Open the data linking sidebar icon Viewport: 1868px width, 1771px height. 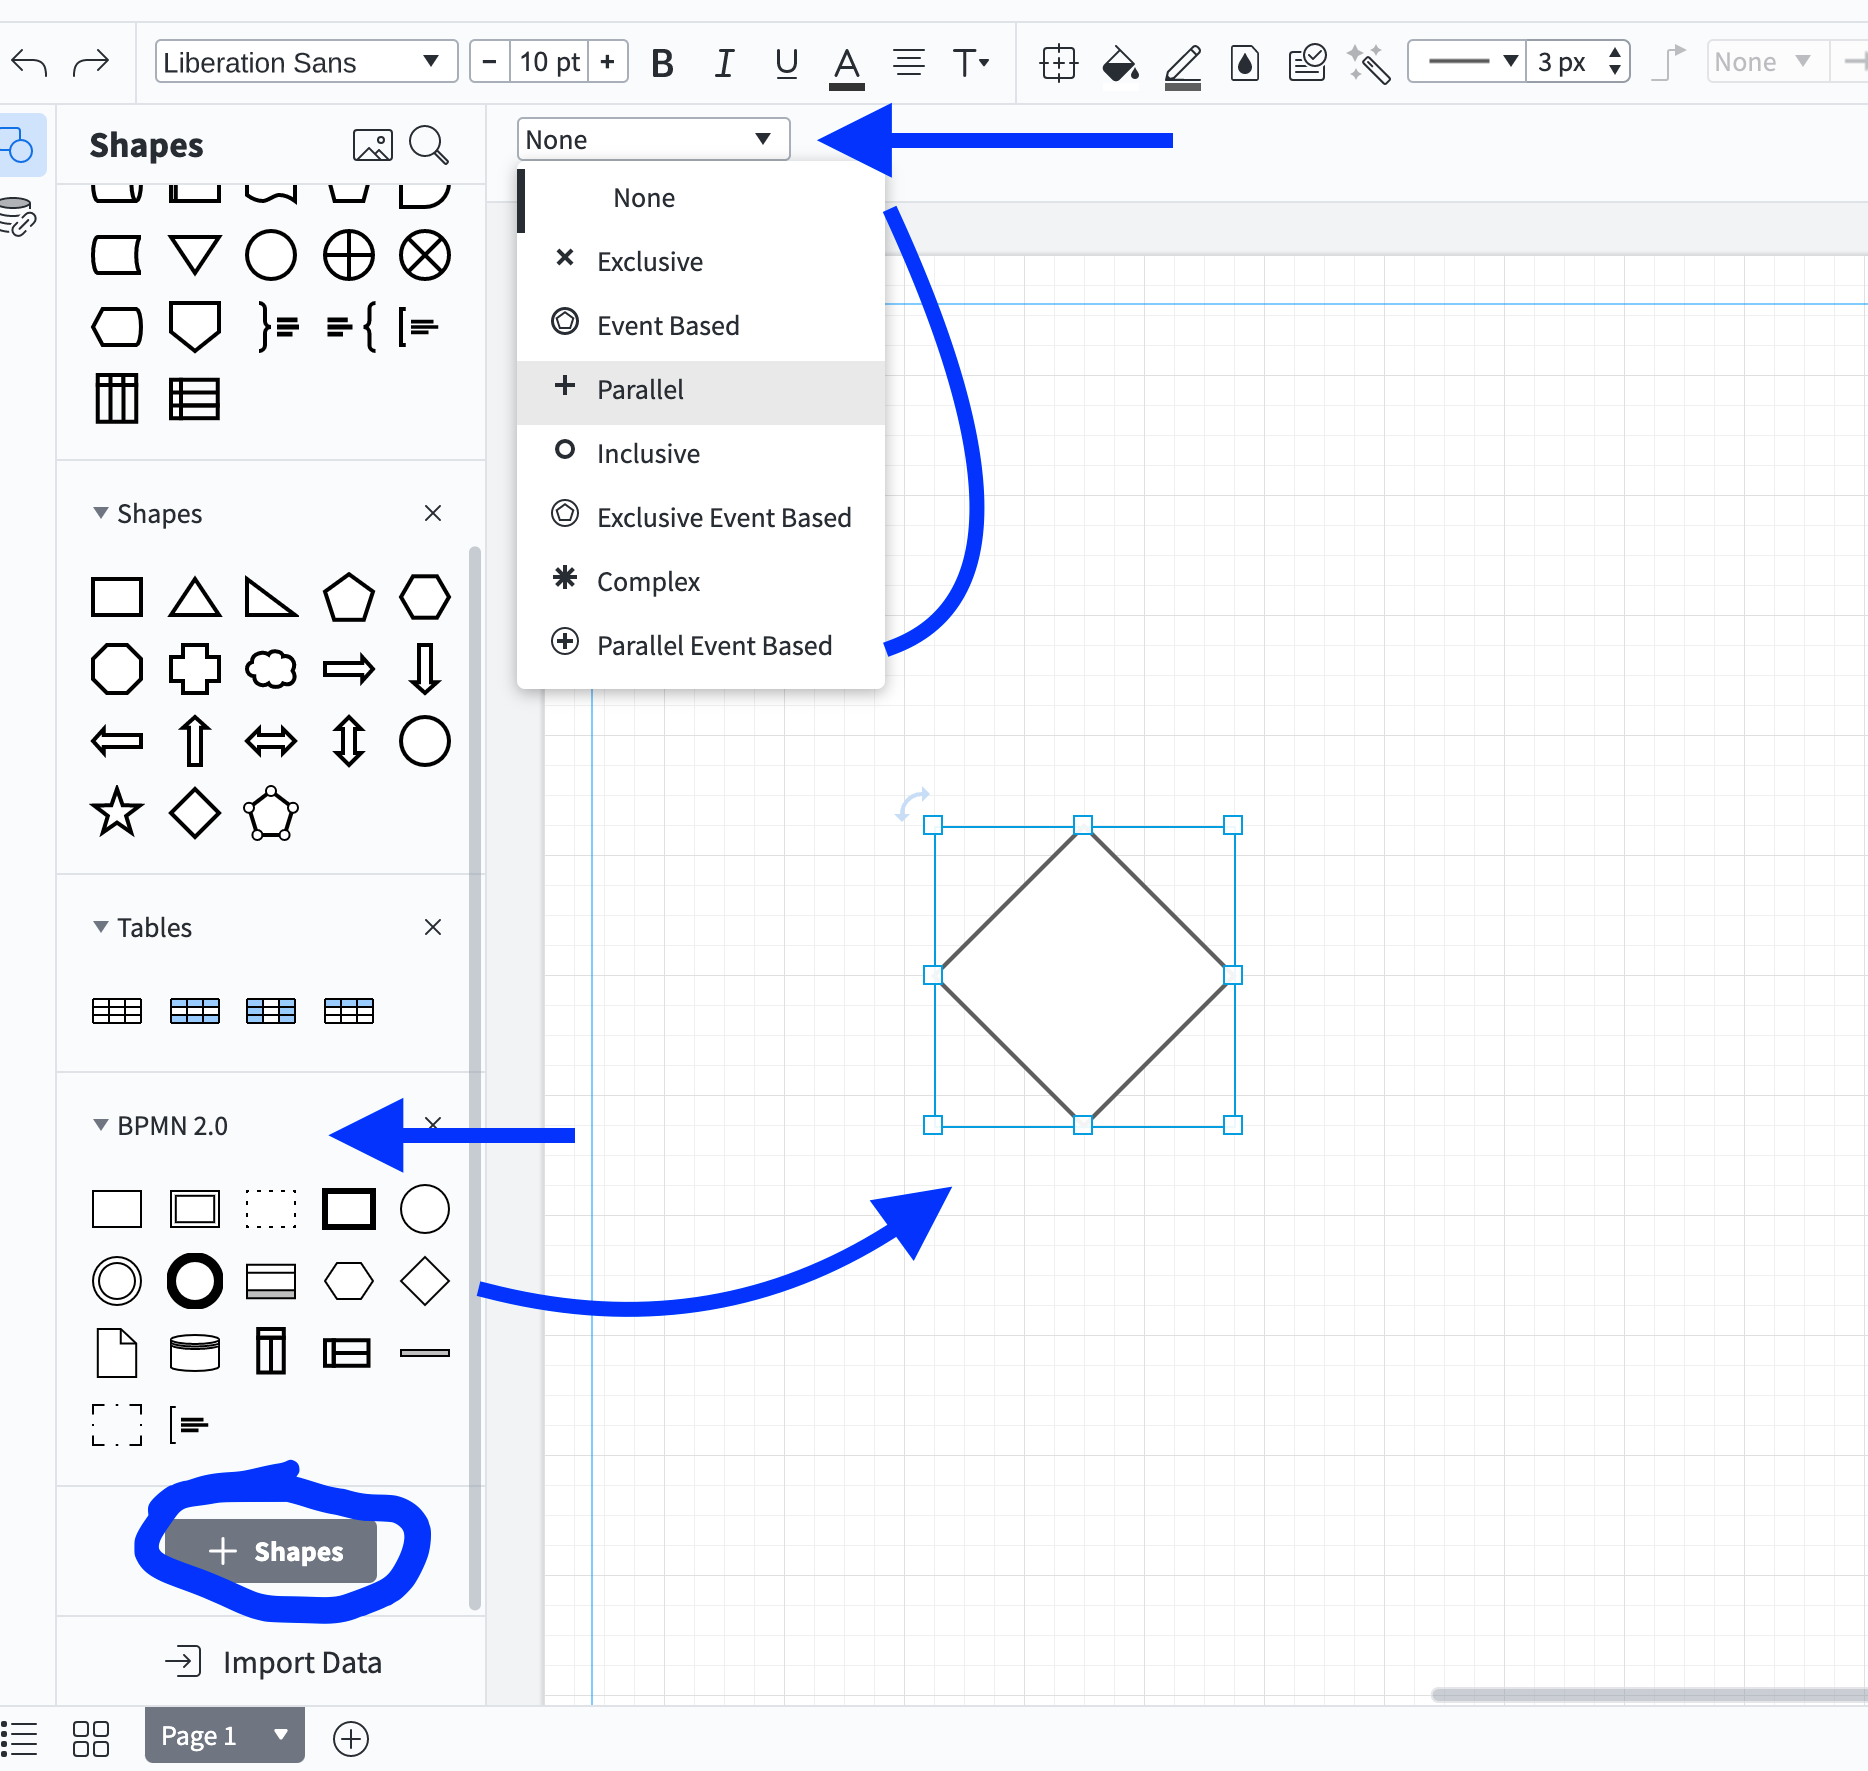coord(18,216)
